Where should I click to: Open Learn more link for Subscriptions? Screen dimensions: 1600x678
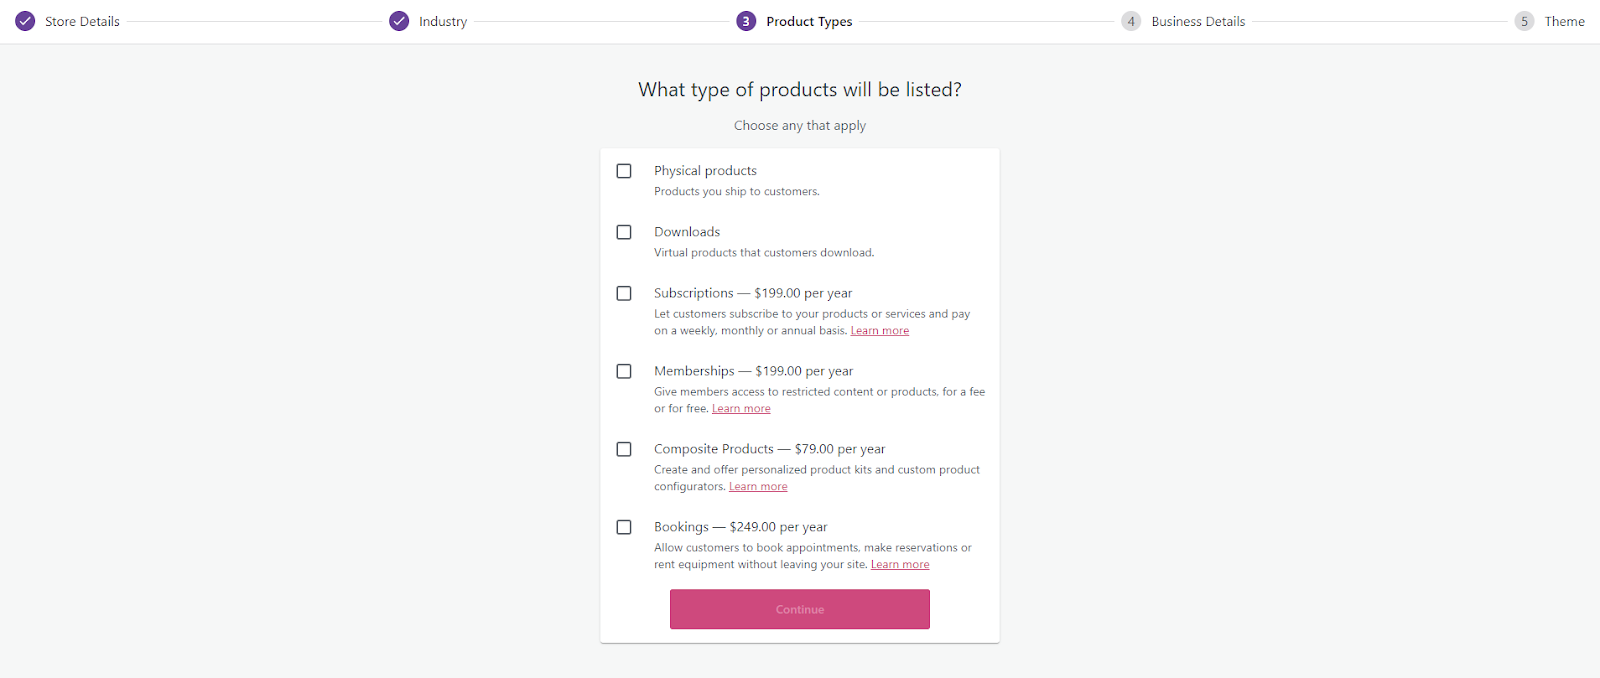[880, 331]
